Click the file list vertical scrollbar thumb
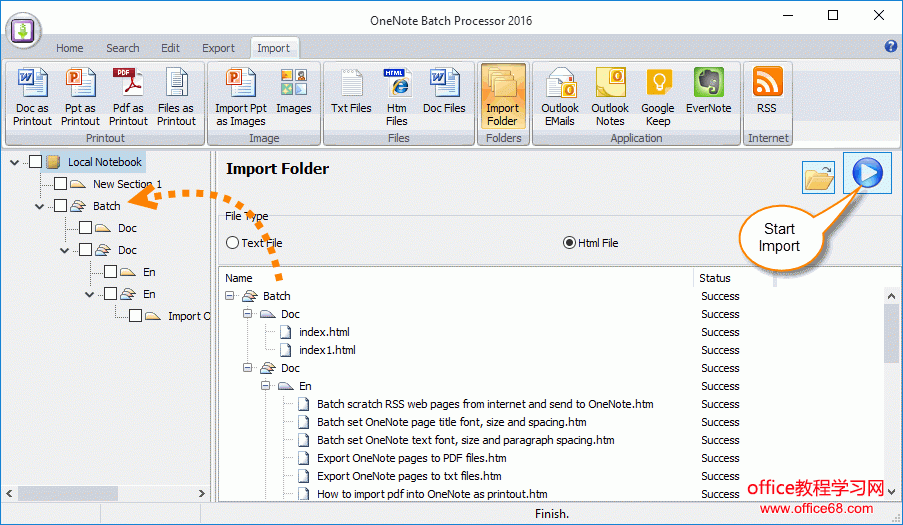The image size is (903, 525). click(x=891, y=334)
